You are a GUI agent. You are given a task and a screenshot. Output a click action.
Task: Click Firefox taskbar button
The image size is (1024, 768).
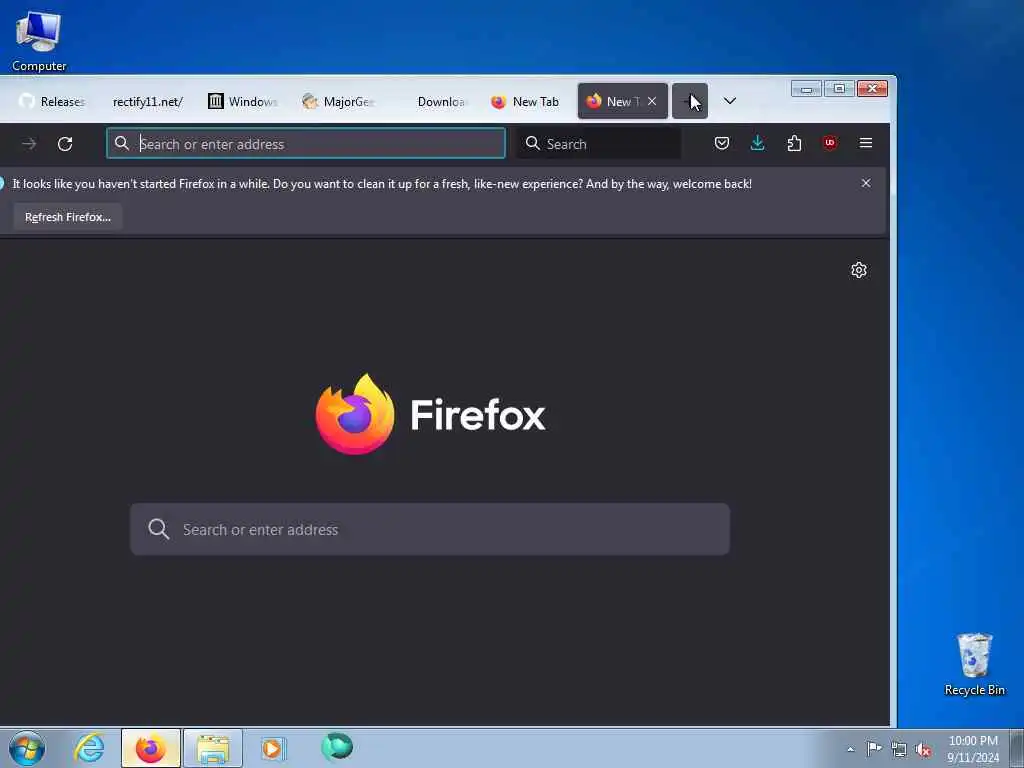[x=150, y=748]
